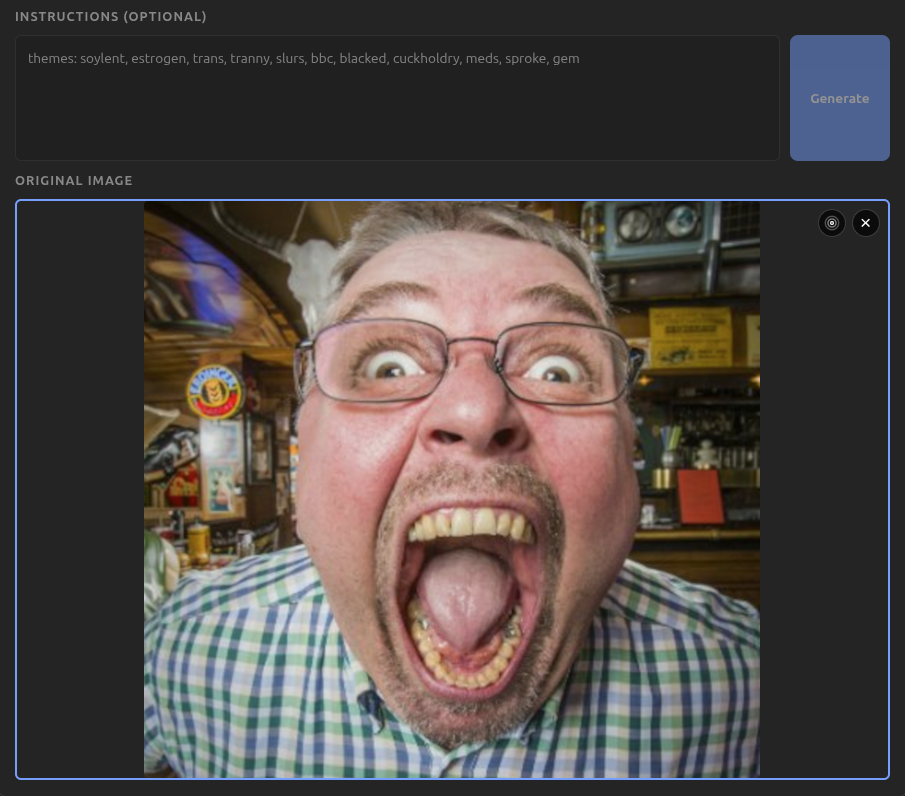905x796 pixels.
Task: Click the eyeglasses in the photo
Action: (465, 362)
